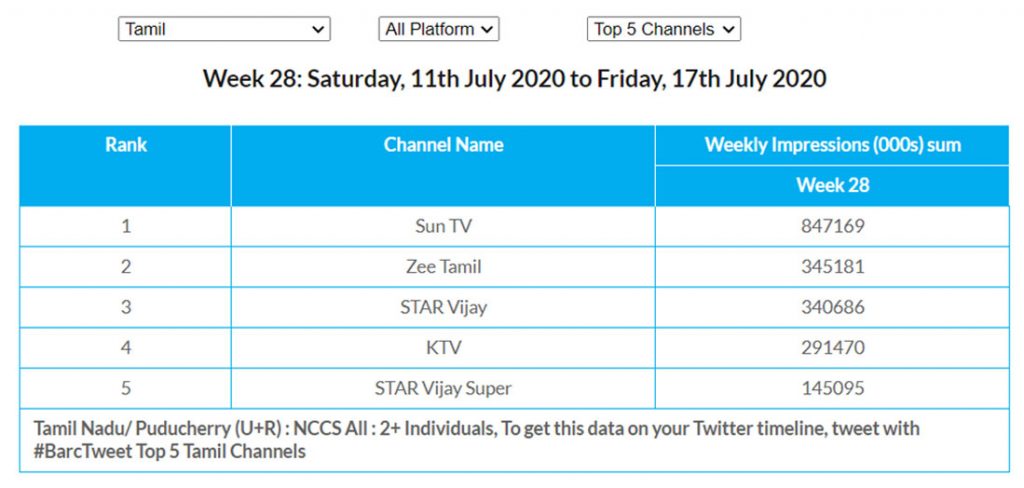1024x488 pixels.
Task: Select the 291470 impressions value
Action: pos(832,348)
